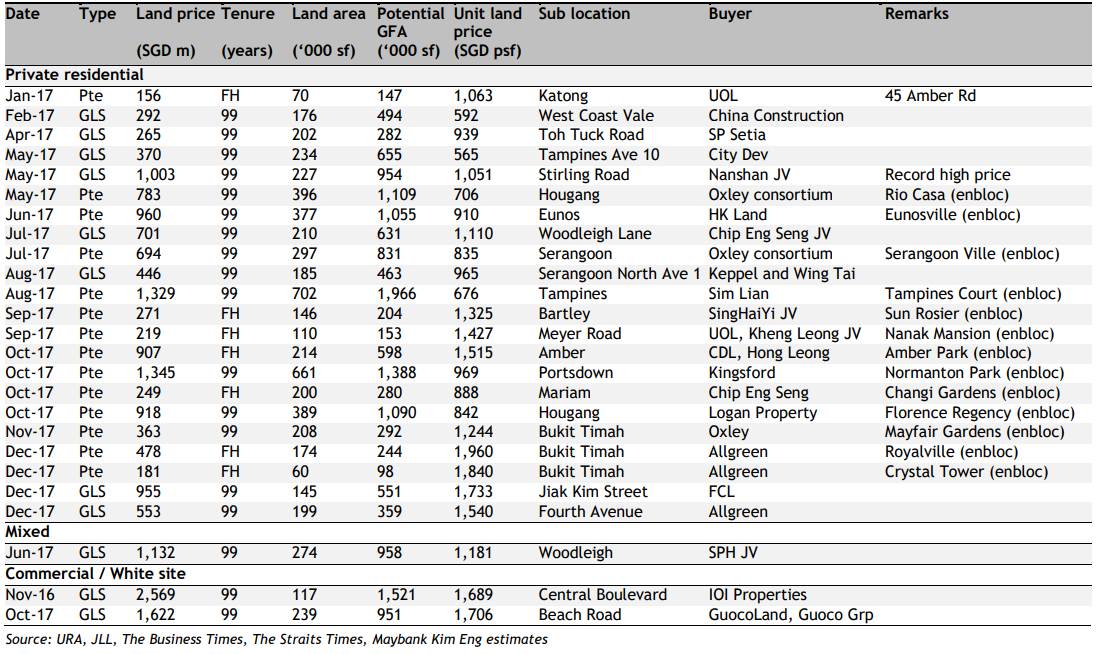The width and height of the screenshot is (1099, 654).
Task: Select 'Tampines Court (enbloc)' remark
Action: point(973,294)
